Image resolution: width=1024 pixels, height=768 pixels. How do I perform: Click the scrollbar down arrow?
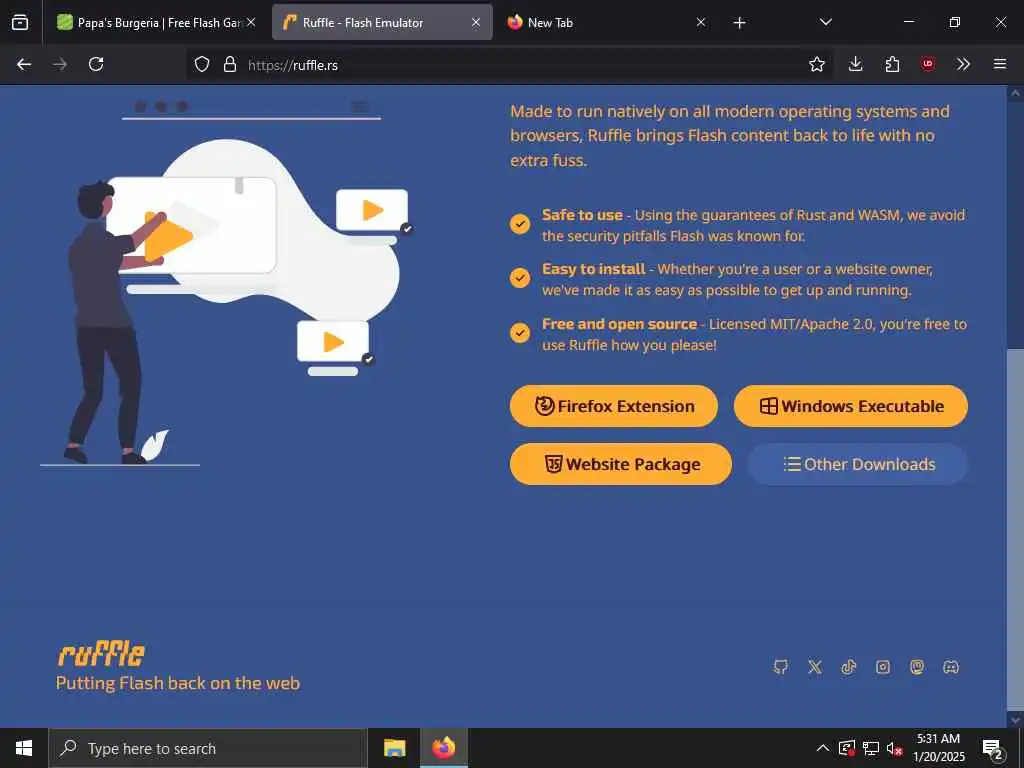[x=1015, y=720]
